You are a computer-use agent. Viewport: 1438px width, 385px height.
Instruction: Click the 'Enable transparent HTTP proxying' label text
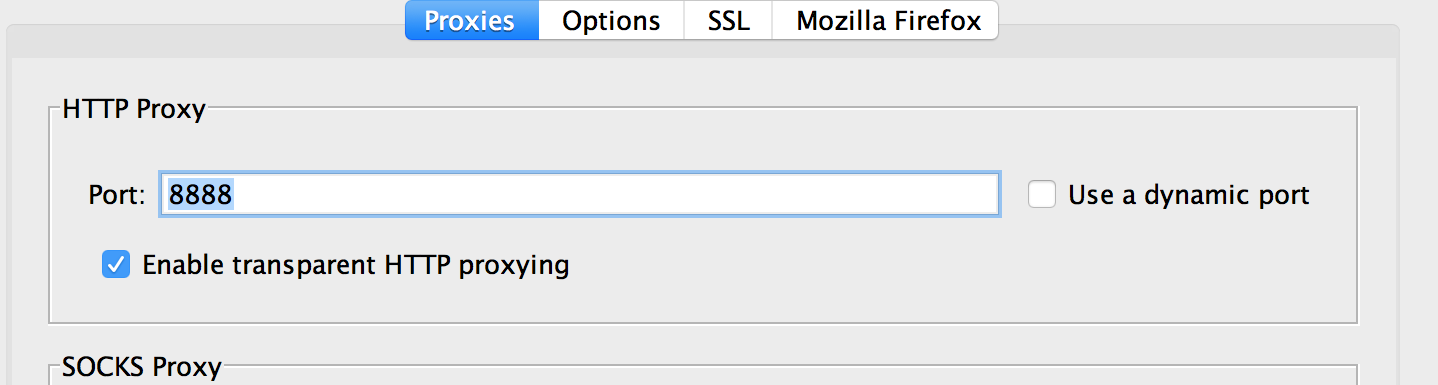coord(356,266)
